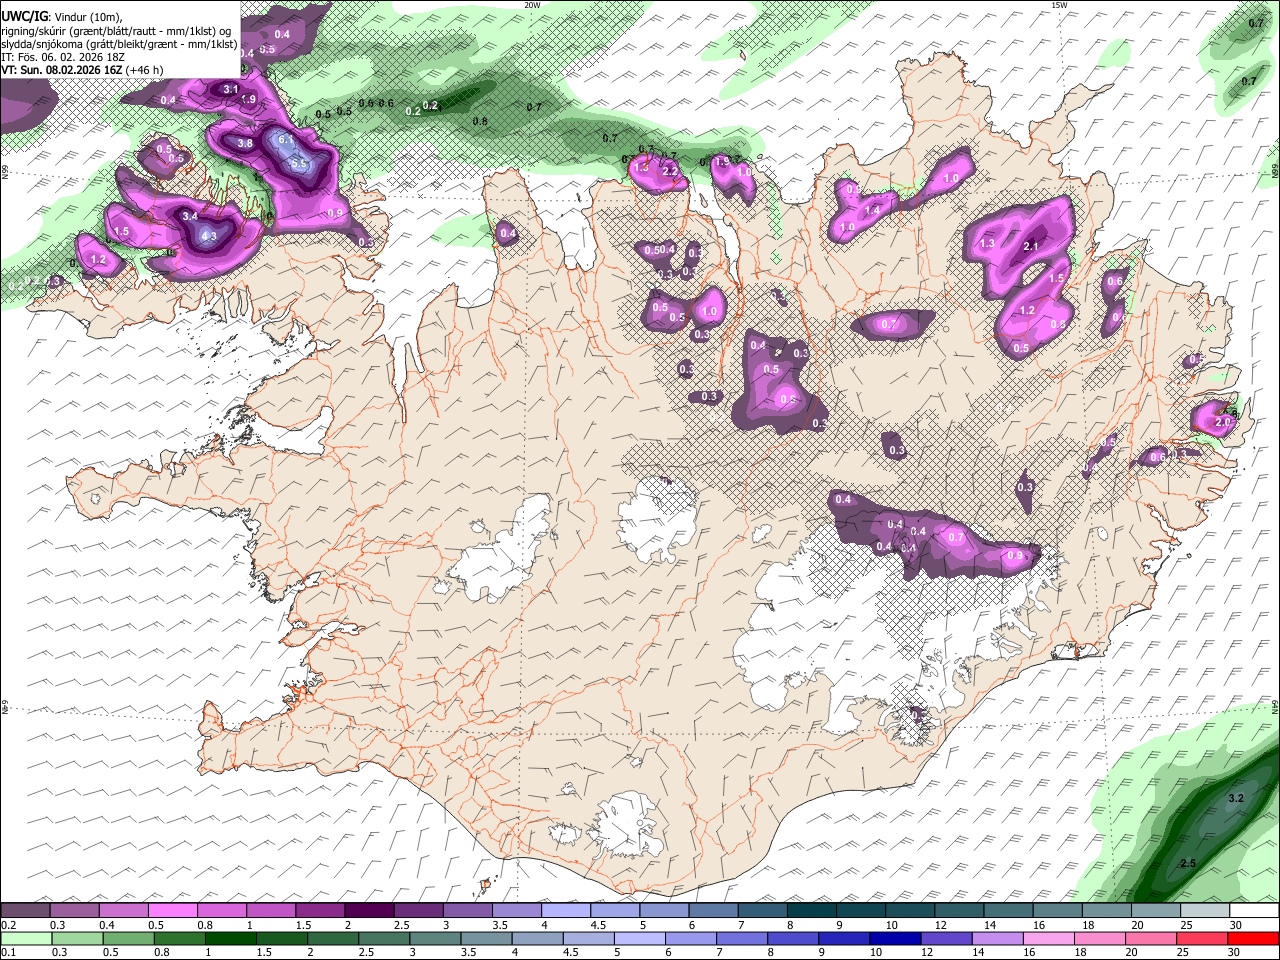Click the 'rigning/skúrir' description line
Screen dimensions: 1280x960
pyautogui.click(x=116, y=31)
